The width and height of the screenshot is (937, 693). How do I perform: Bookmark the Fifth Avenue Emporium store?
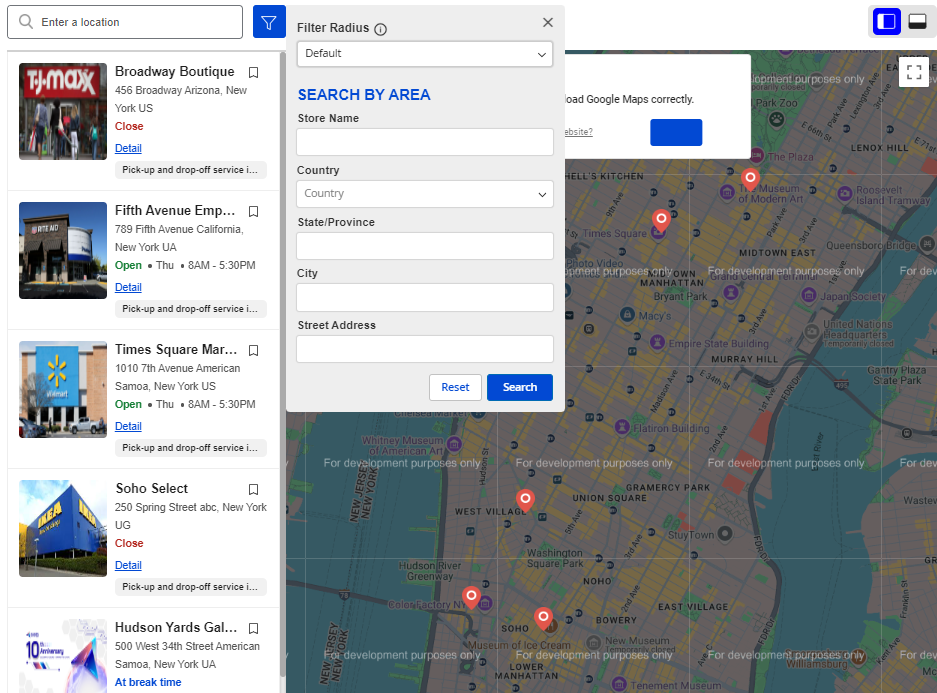[253, 211]
